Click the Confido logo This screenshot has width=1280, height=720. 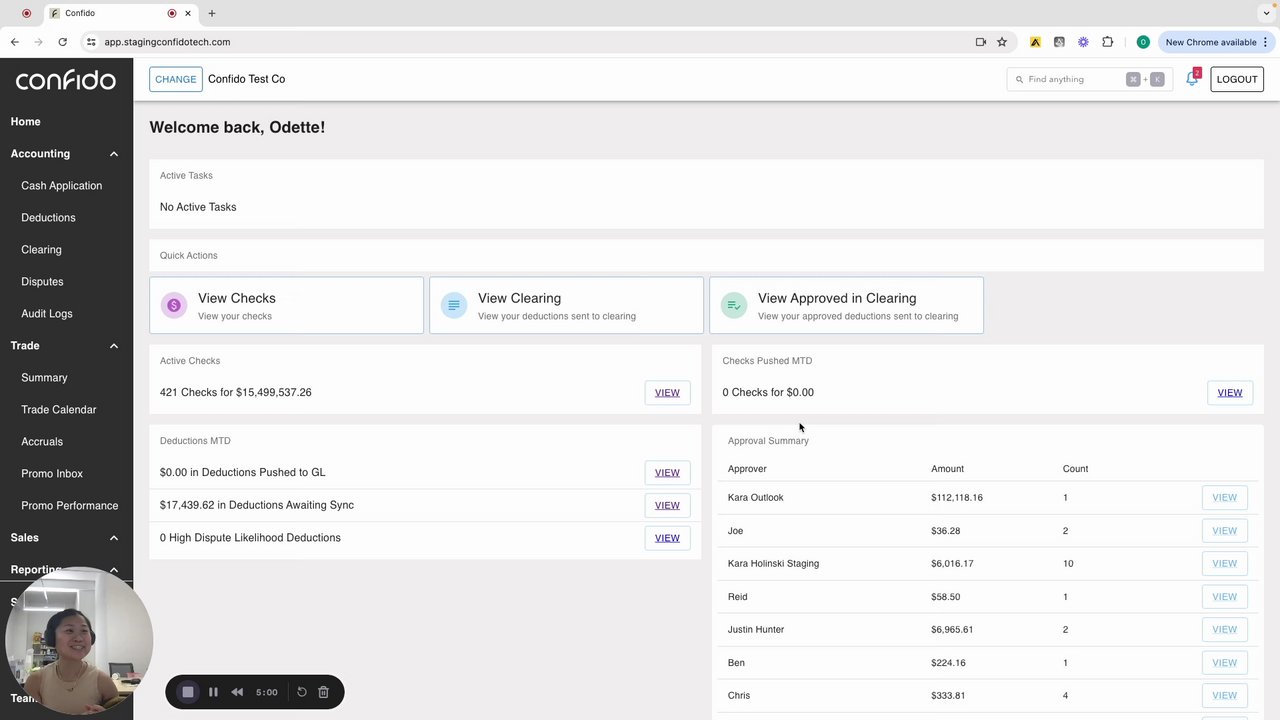66,80
